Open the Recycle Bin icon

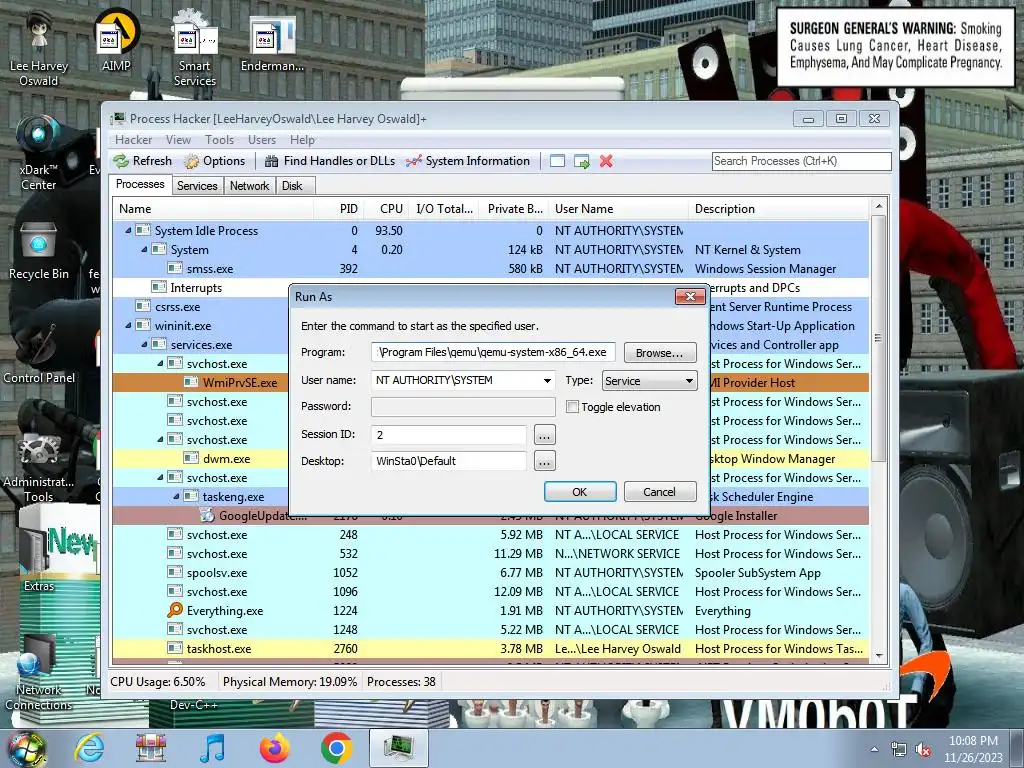click(39, 251)
